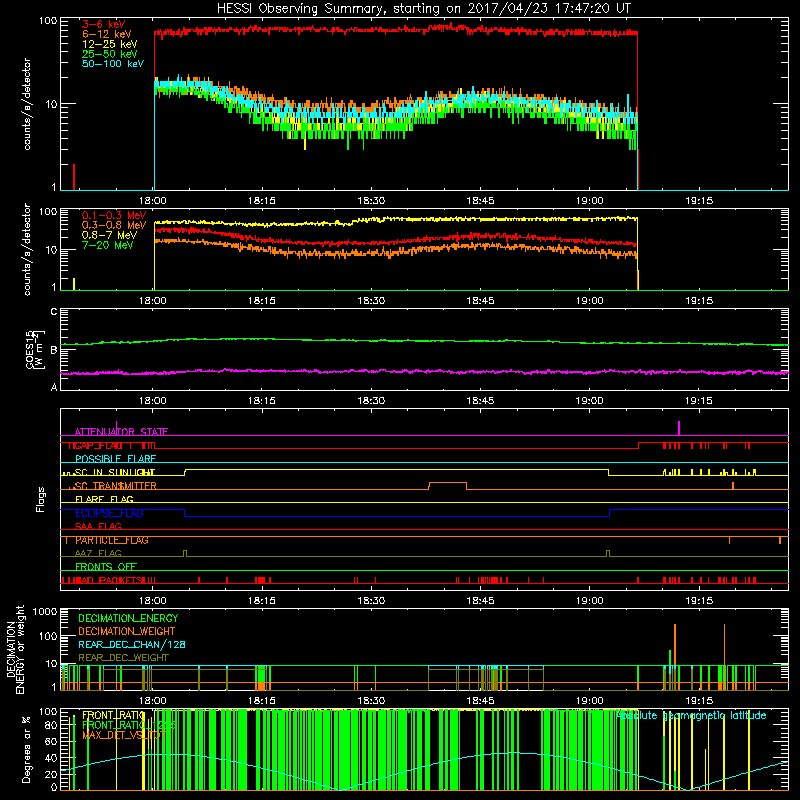800x800 pixels.
Task: Click the AA7 flag pulse near 19:02
Action: [x=608, y=553]
